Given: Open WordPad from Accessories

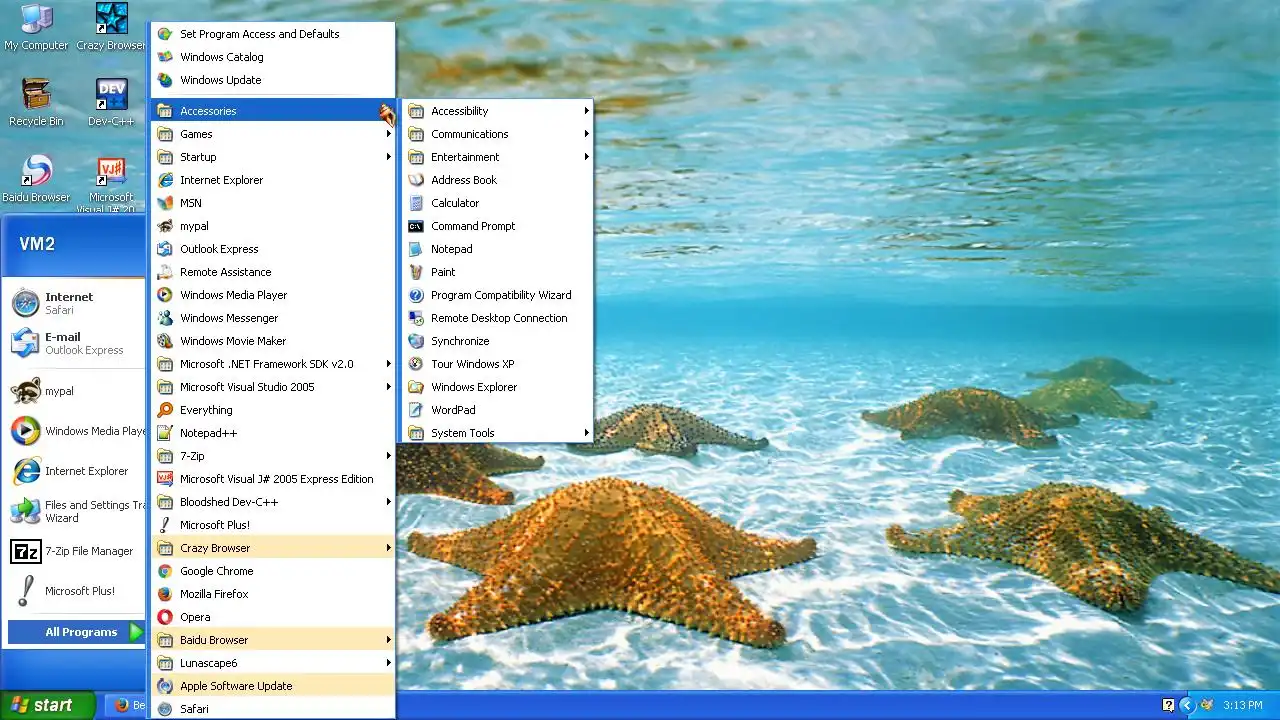Looking at the screenshot, I should pos(497,410).
